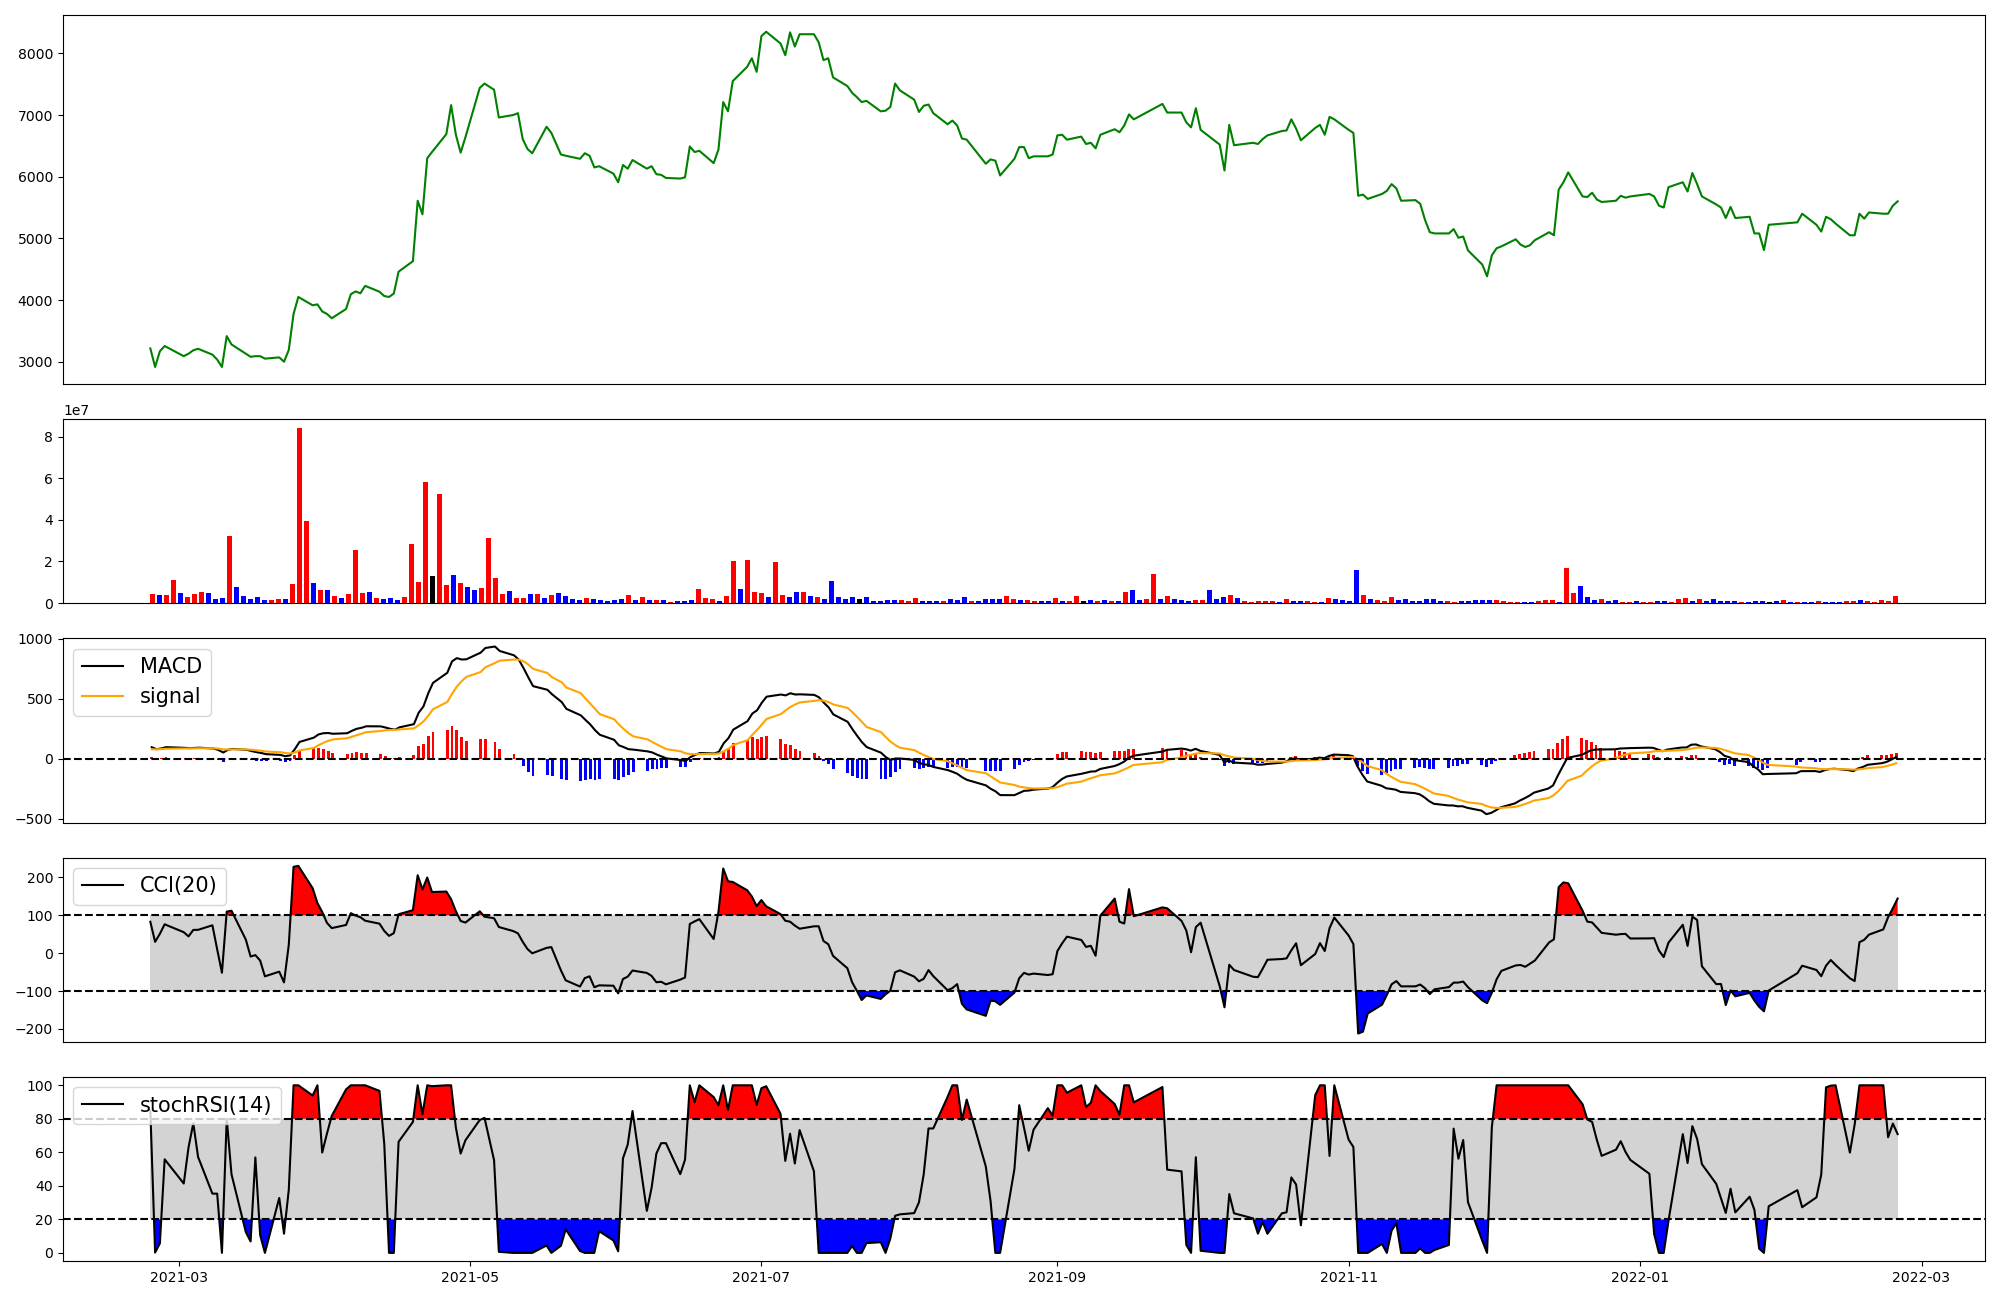Click the 80 tick on stochRSI axis
Image resolution: width=2000 pixels, height=1300 pixels.
coord(44,1119)
